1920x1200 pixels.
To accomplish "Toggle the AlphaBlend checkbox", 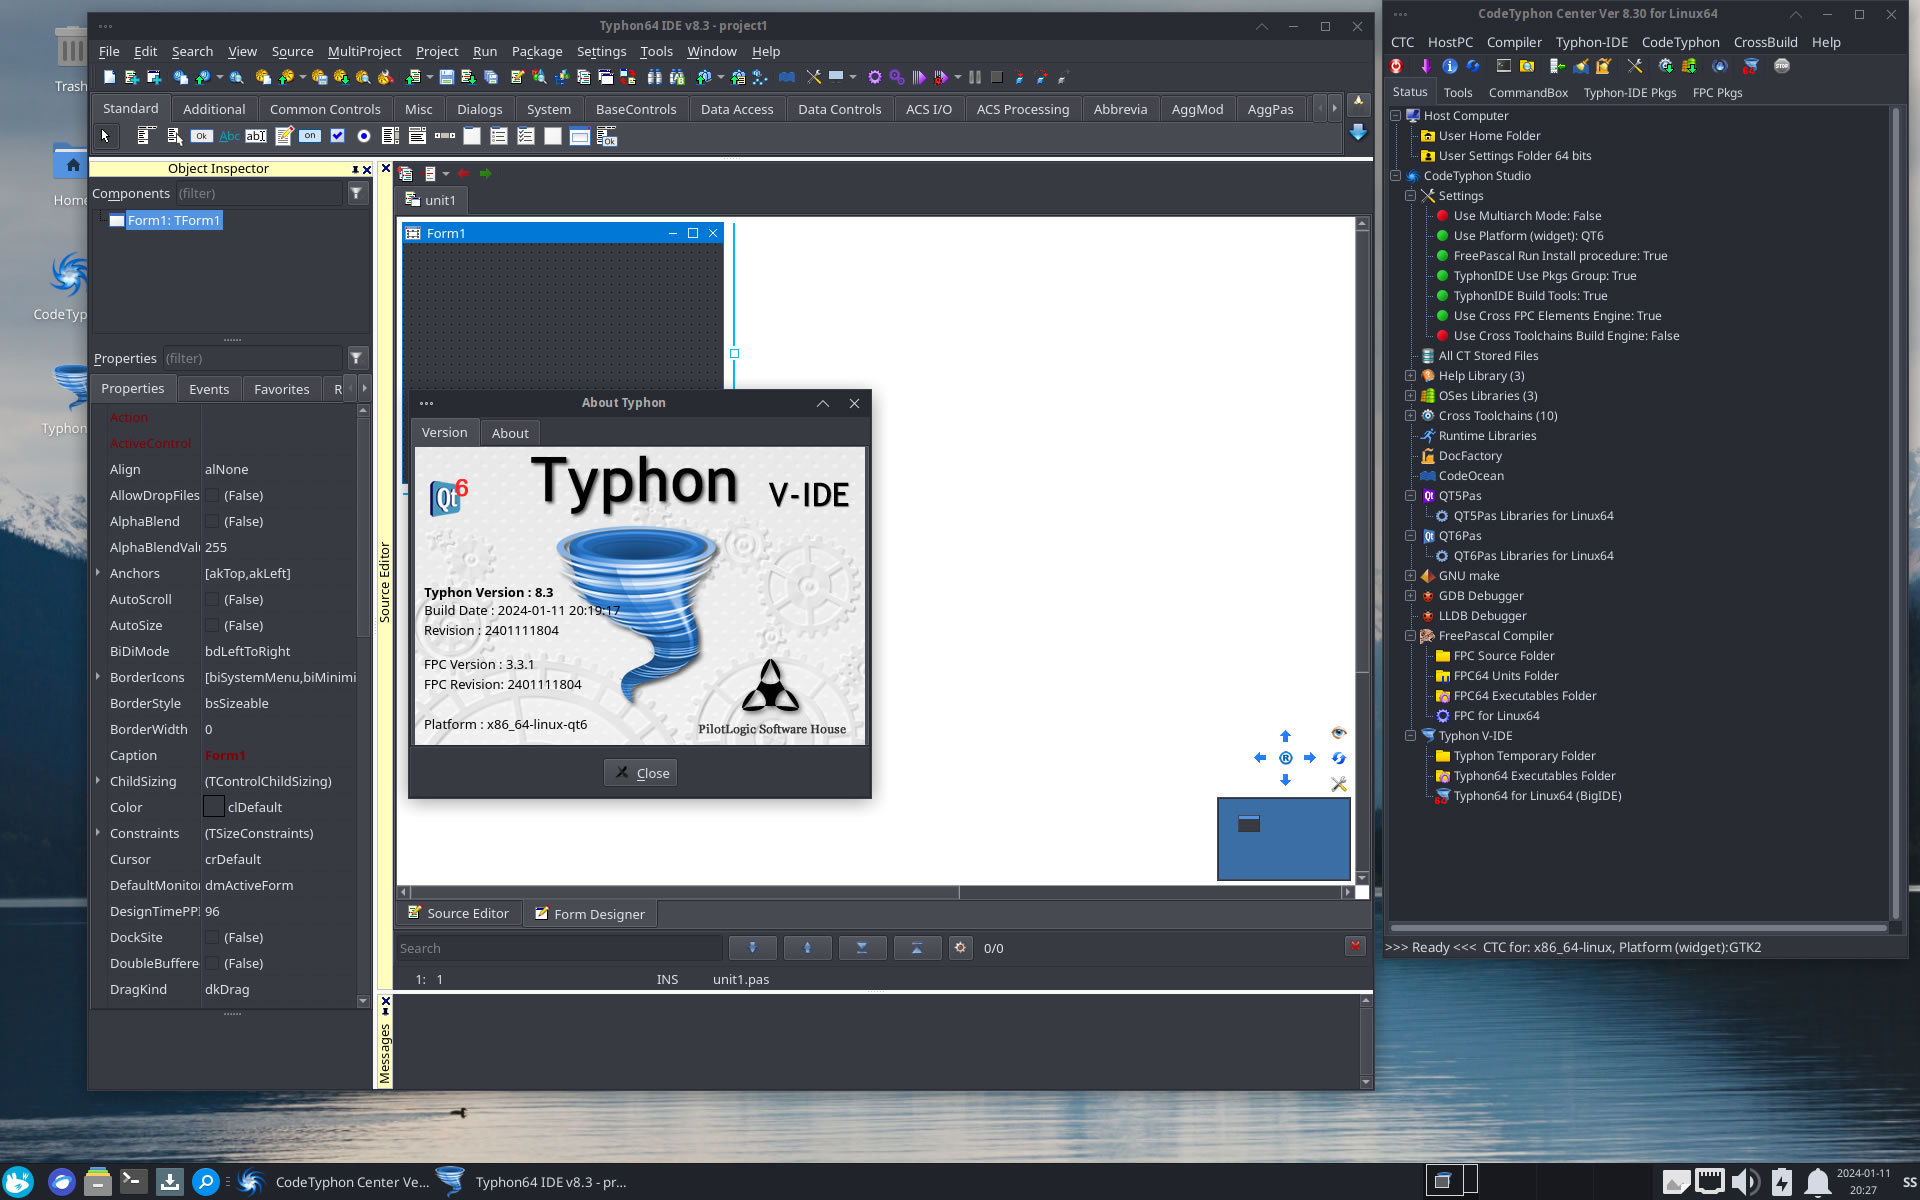I will tap(212, 521).
